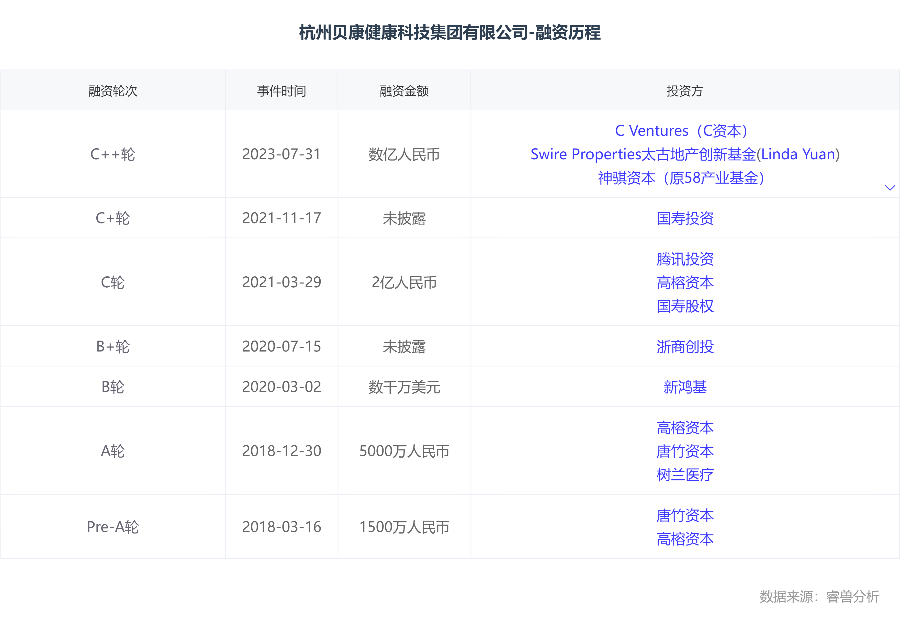Click the date 2020-07-15
This screenshot has width=900, height=634.
coord(281,347)
